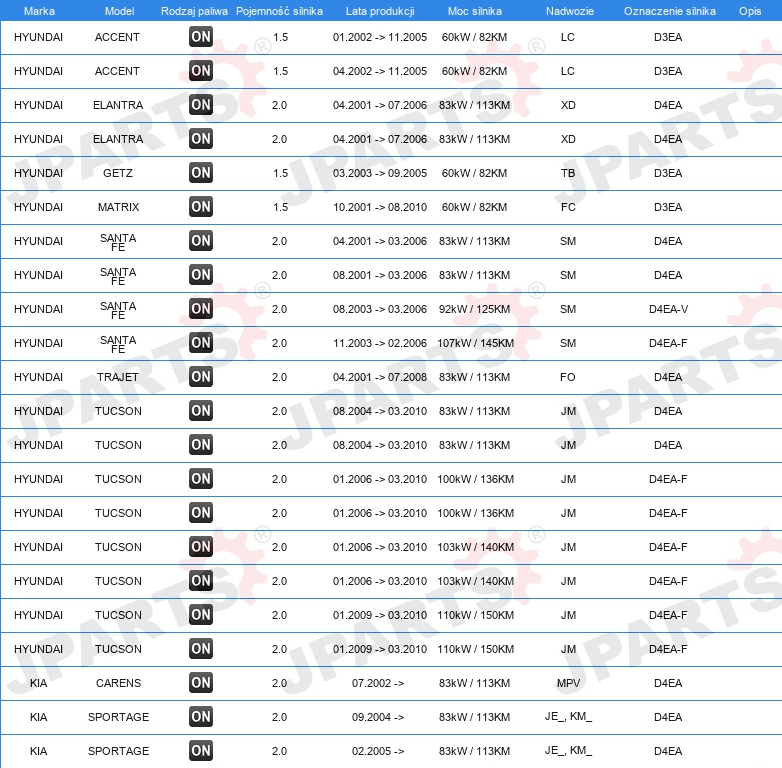This screenshot has width=782, height=768.
Task: Click 1.5 engine capacity in the MATRIX row
Action: [280, 207]
